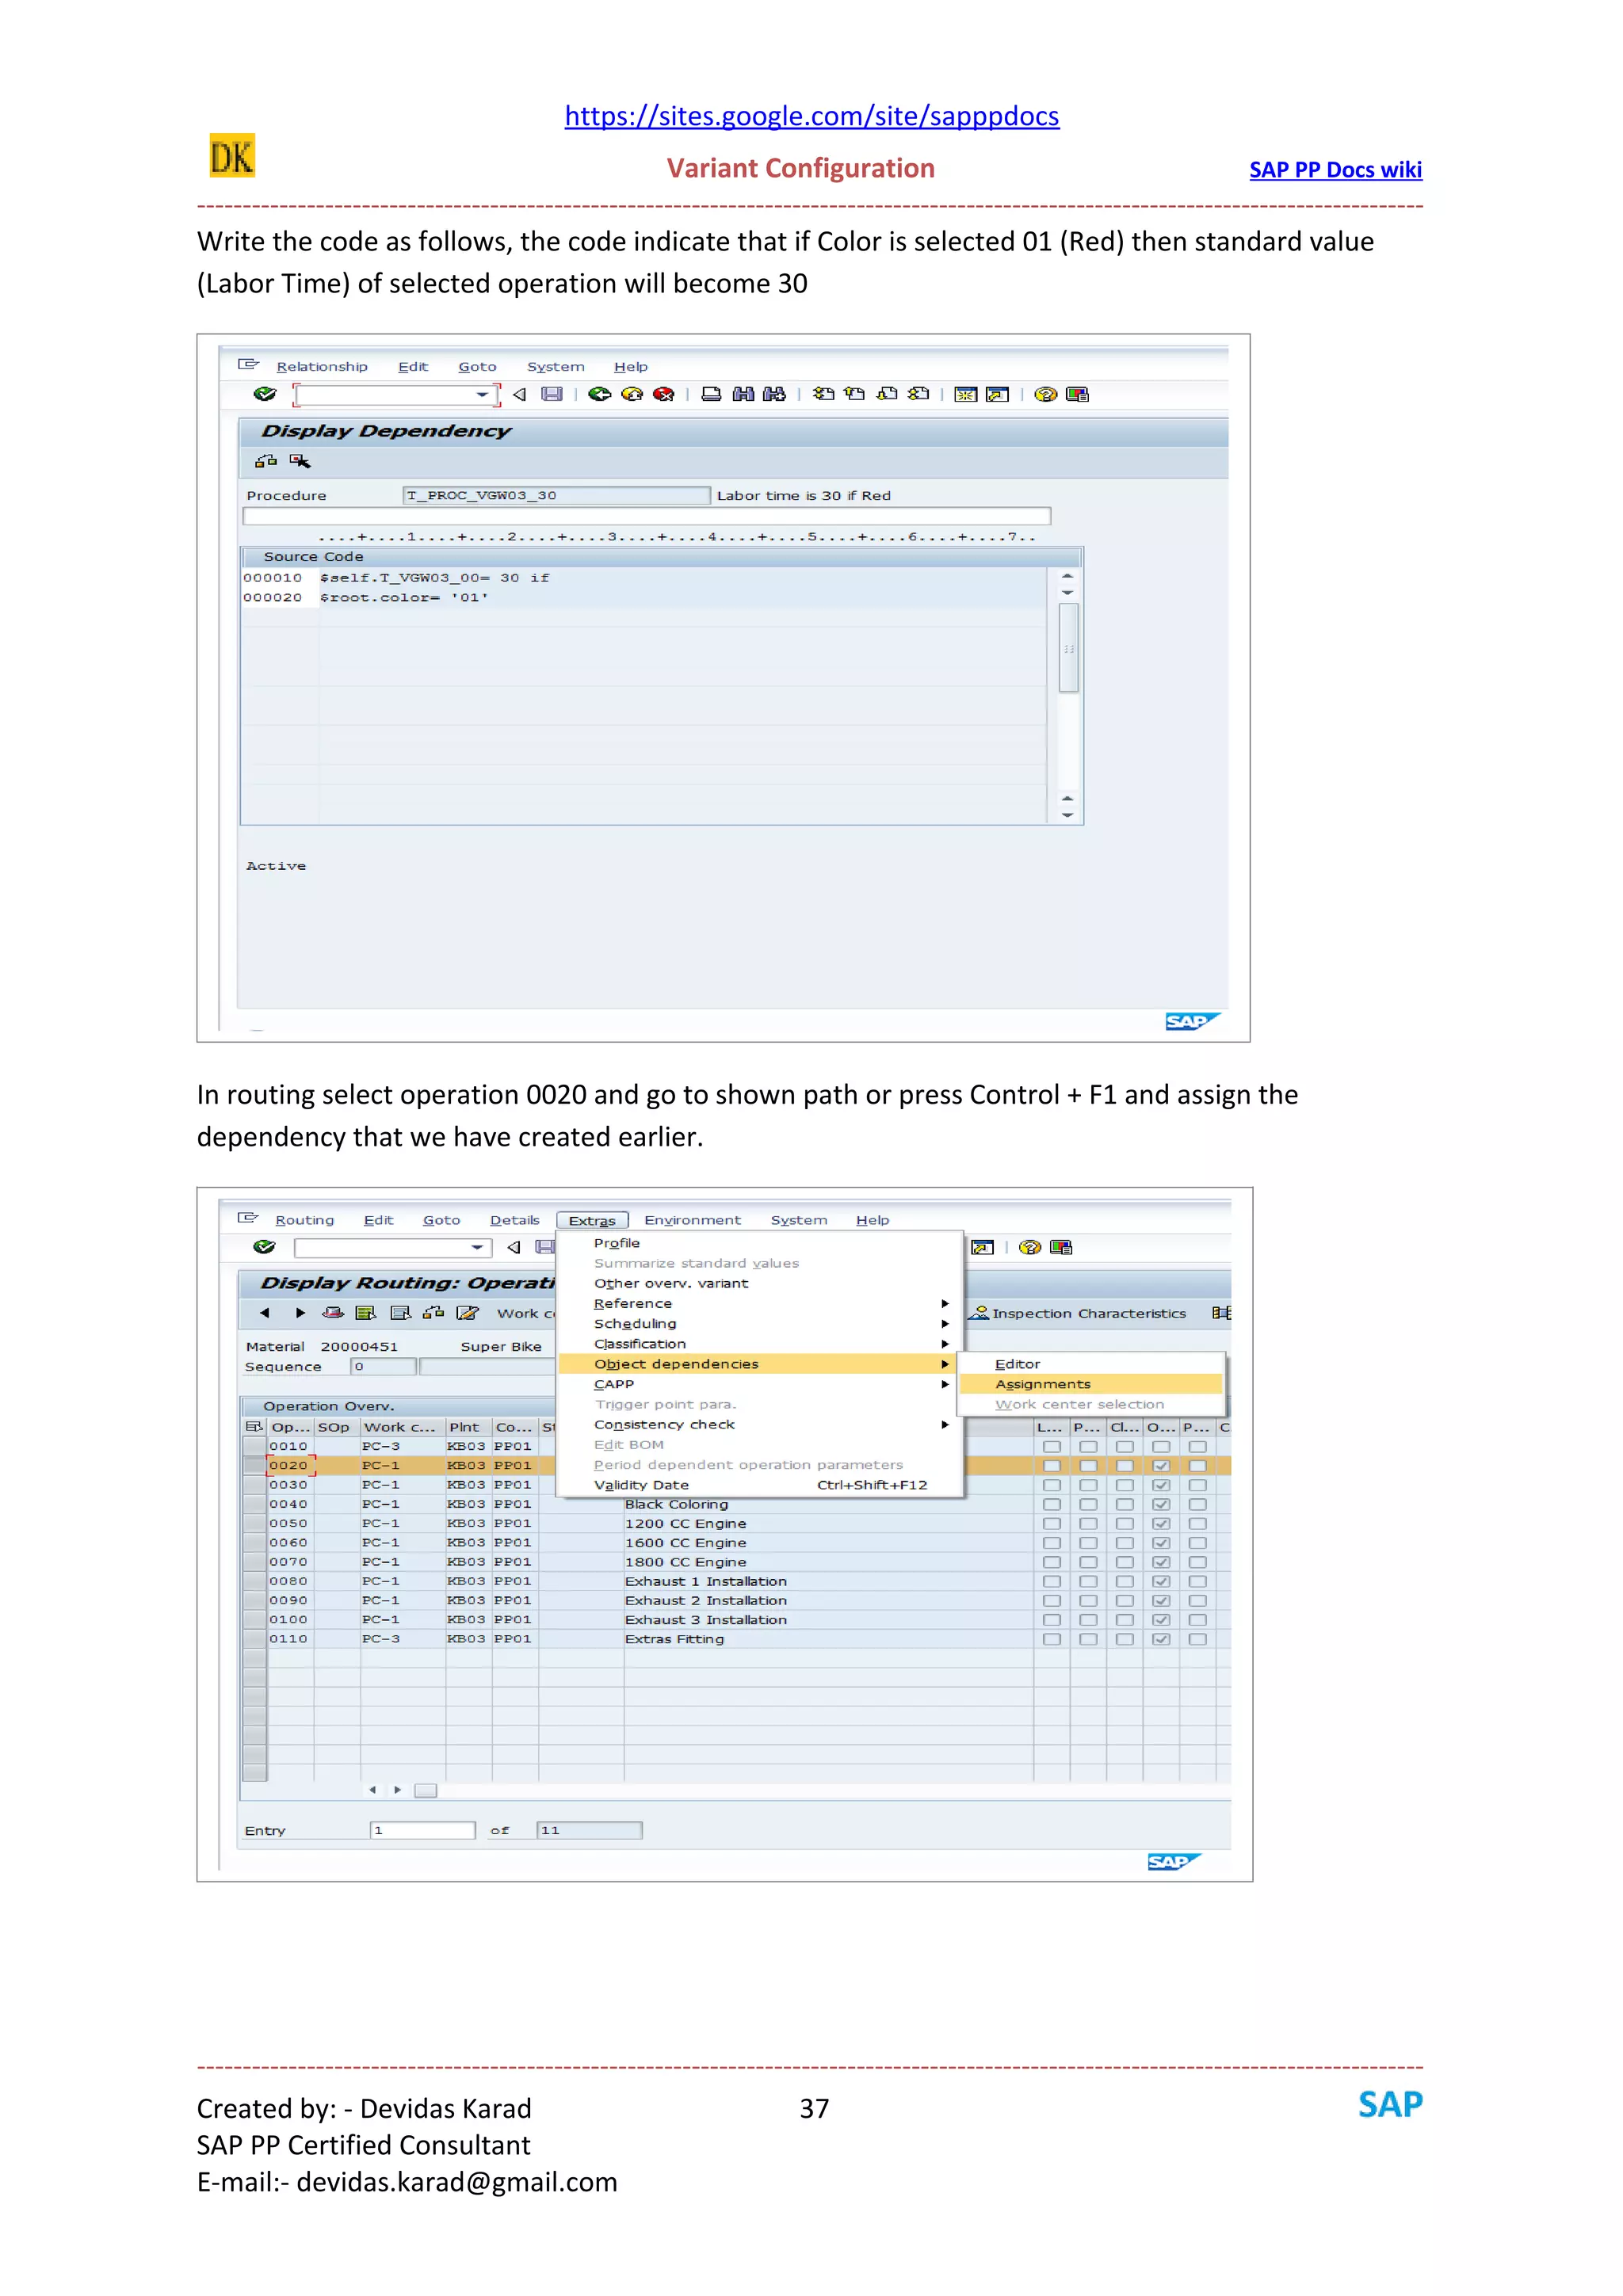Click the Help question mark in Display Dependency toolbar
1623x2296 pixels.
[1046, 394]
